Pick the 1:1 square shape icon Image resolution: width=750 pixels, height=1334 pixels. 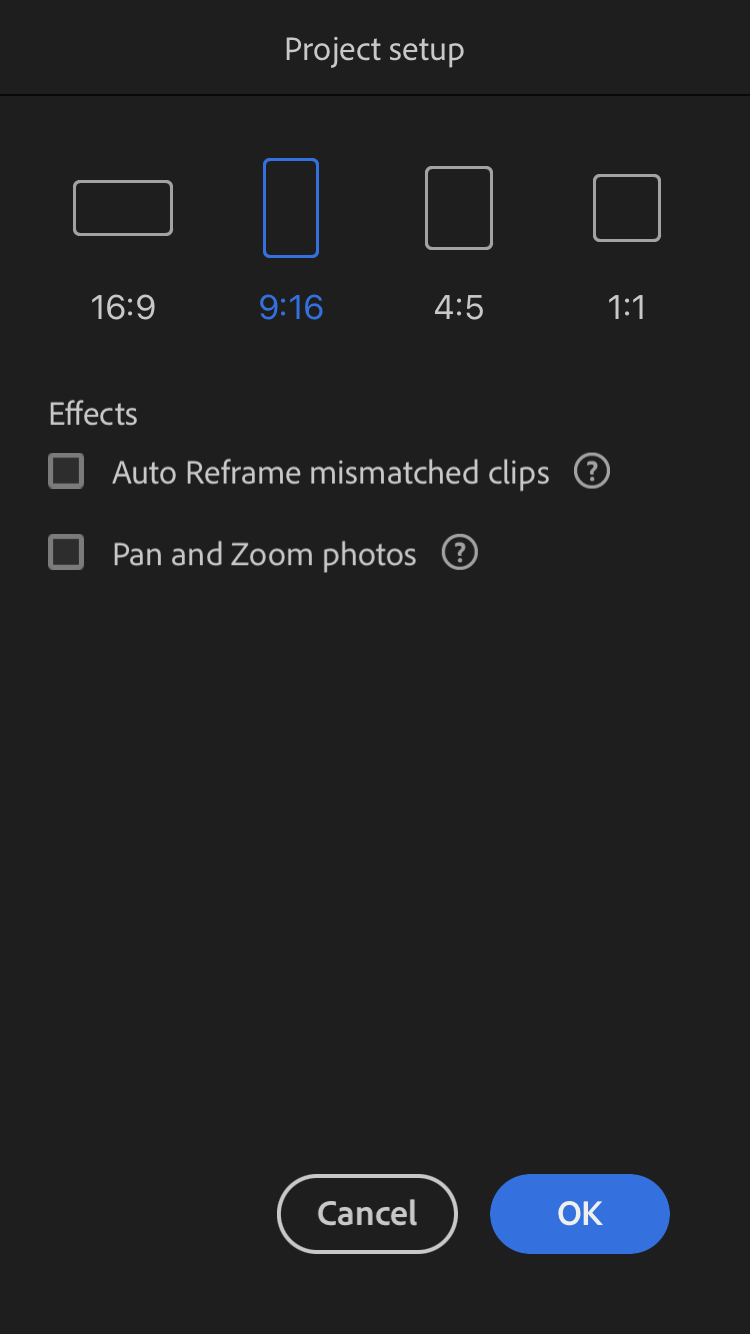point(627,208)
